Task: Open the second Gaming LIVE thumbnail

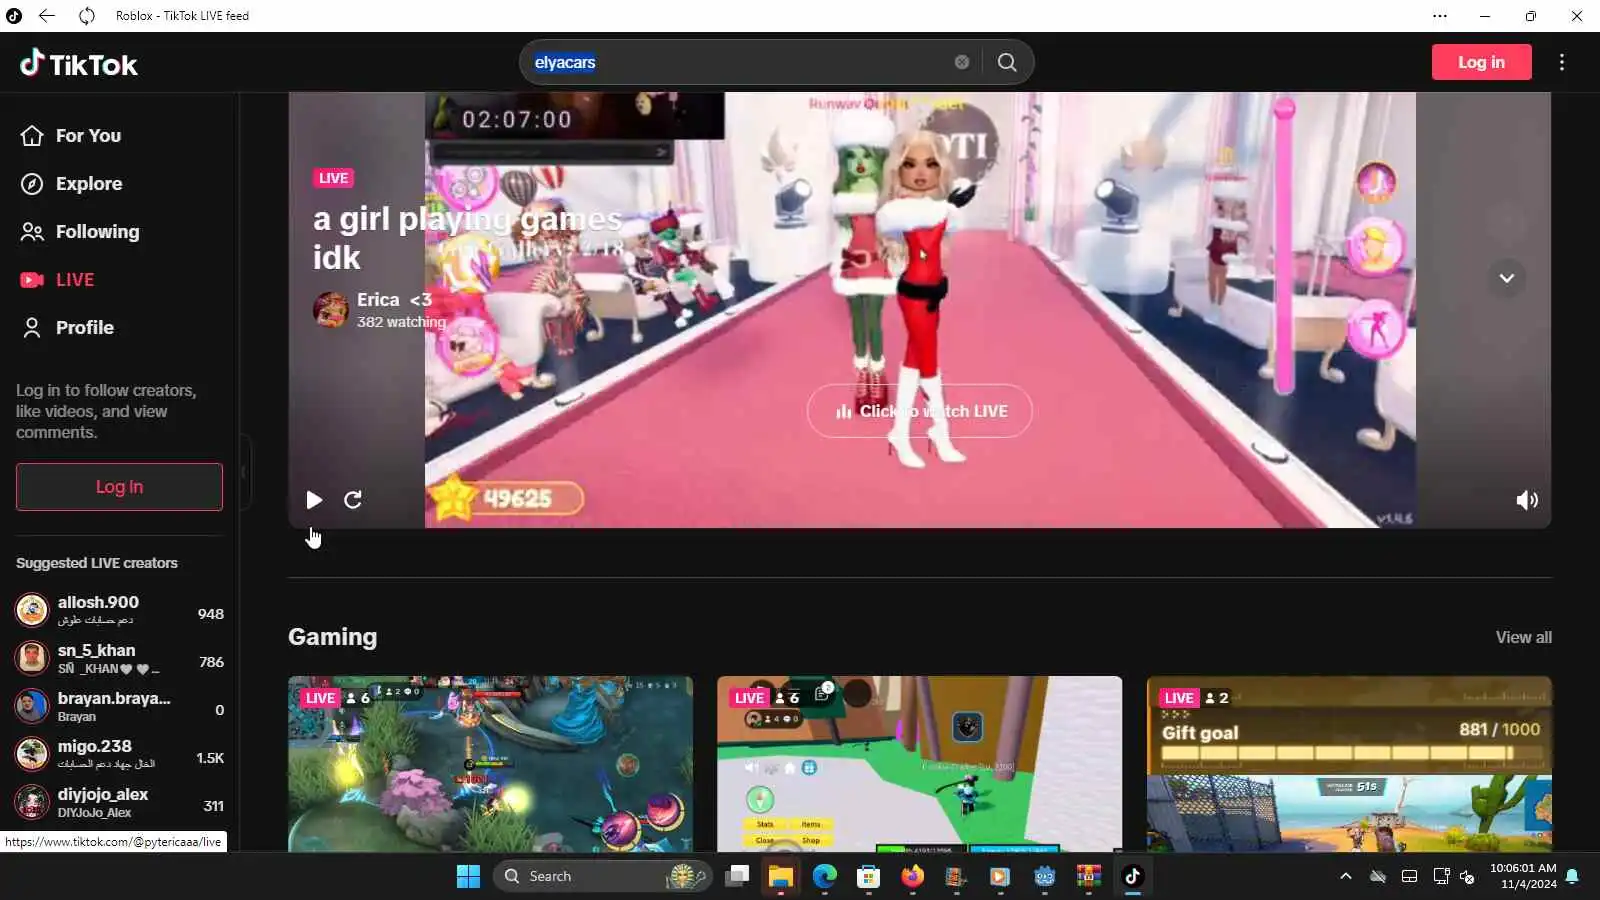Action: (x=919, y=764)
